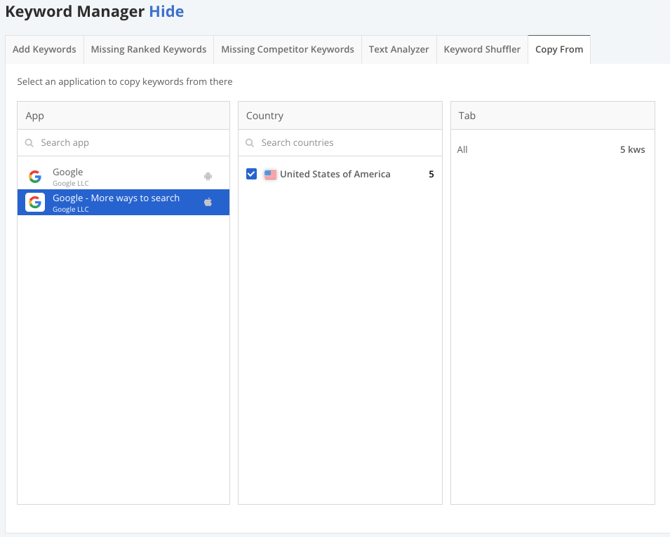This screenshot has width=670, height=537.
Task: Switch to the Add Keywords tab
Action: click(x=44, y=49)
